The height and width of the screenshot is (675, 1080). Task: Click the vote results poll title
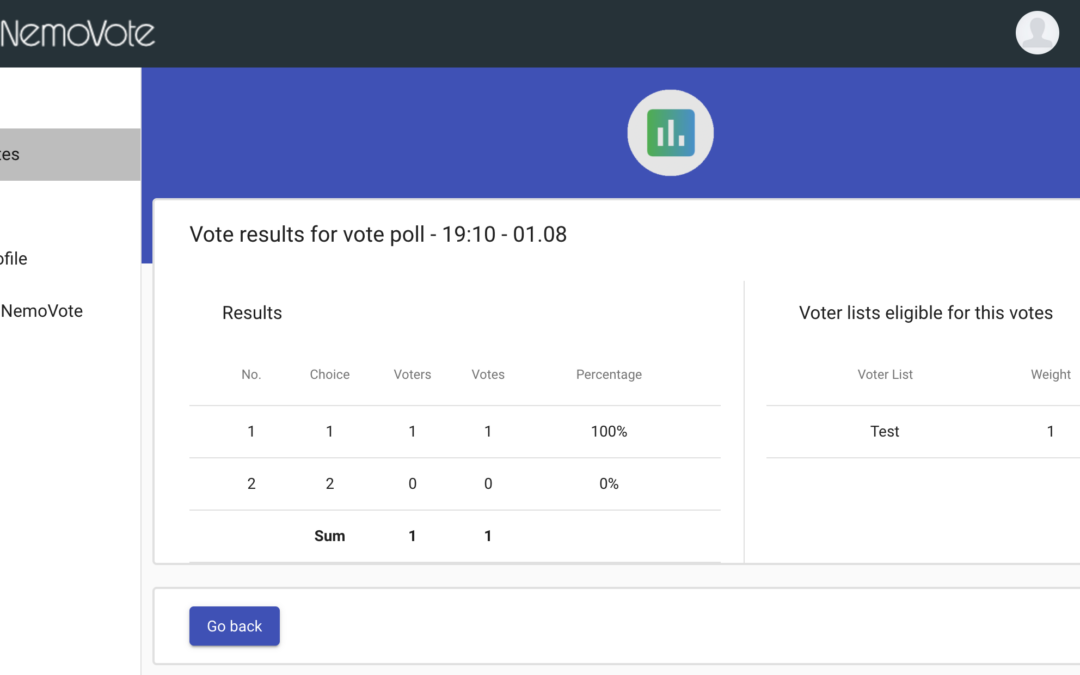[378, 235]
